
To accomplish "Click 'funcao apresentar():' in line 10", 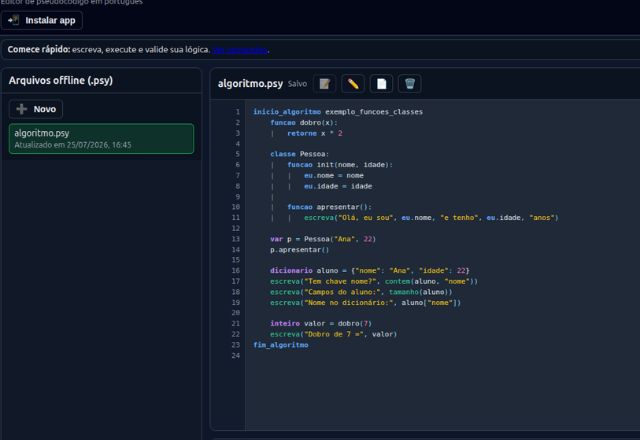I will pyautogui.click(x=329, y=207).
